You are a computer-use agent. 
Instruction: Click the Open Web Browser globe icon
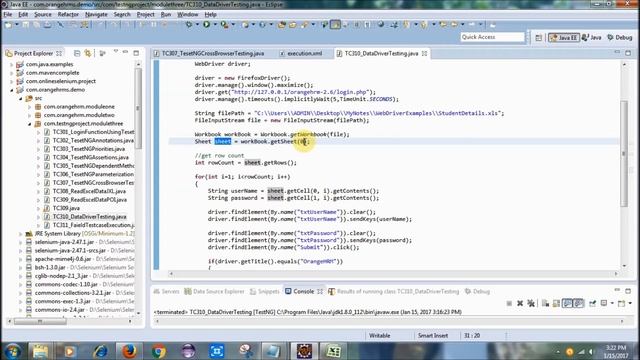pos(381,25)
